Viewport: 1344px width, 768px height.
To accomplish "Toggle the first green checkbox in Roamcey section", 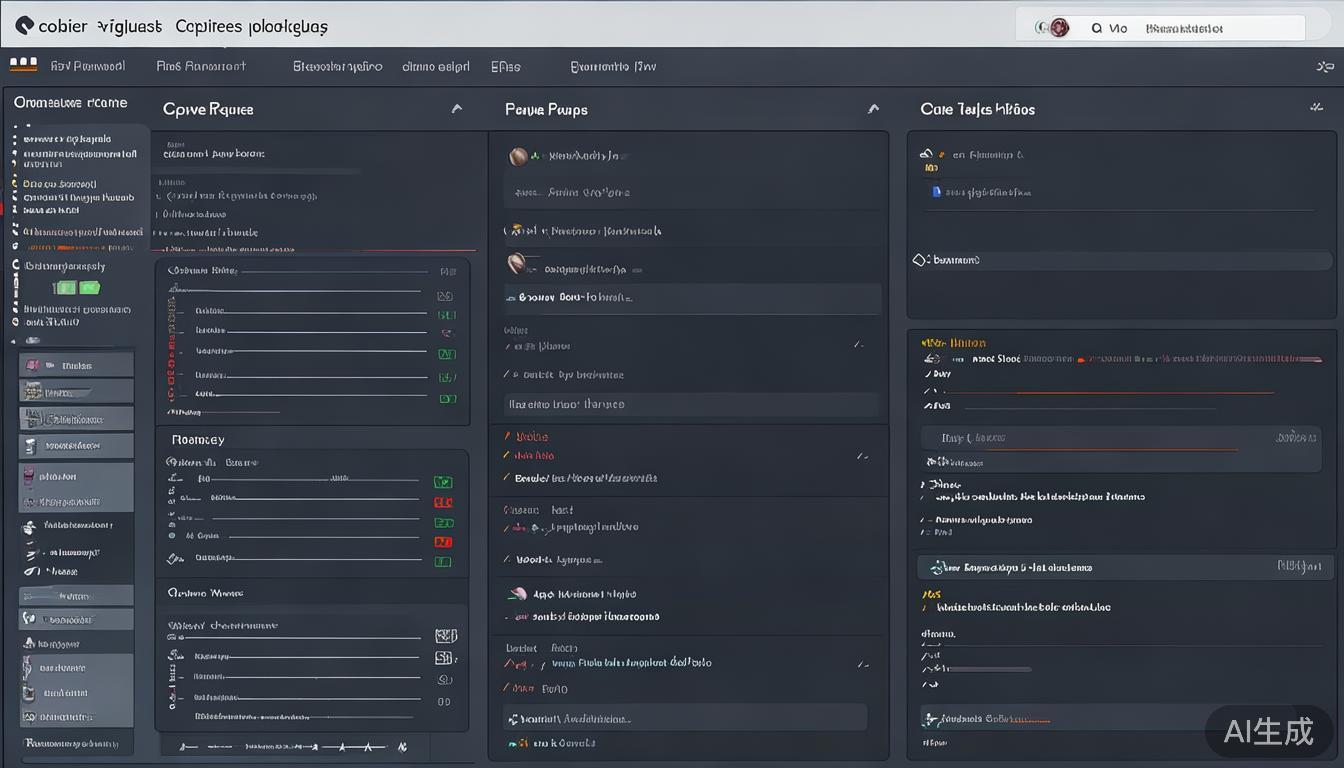I will pyautogui.click(x=442, y=482).
